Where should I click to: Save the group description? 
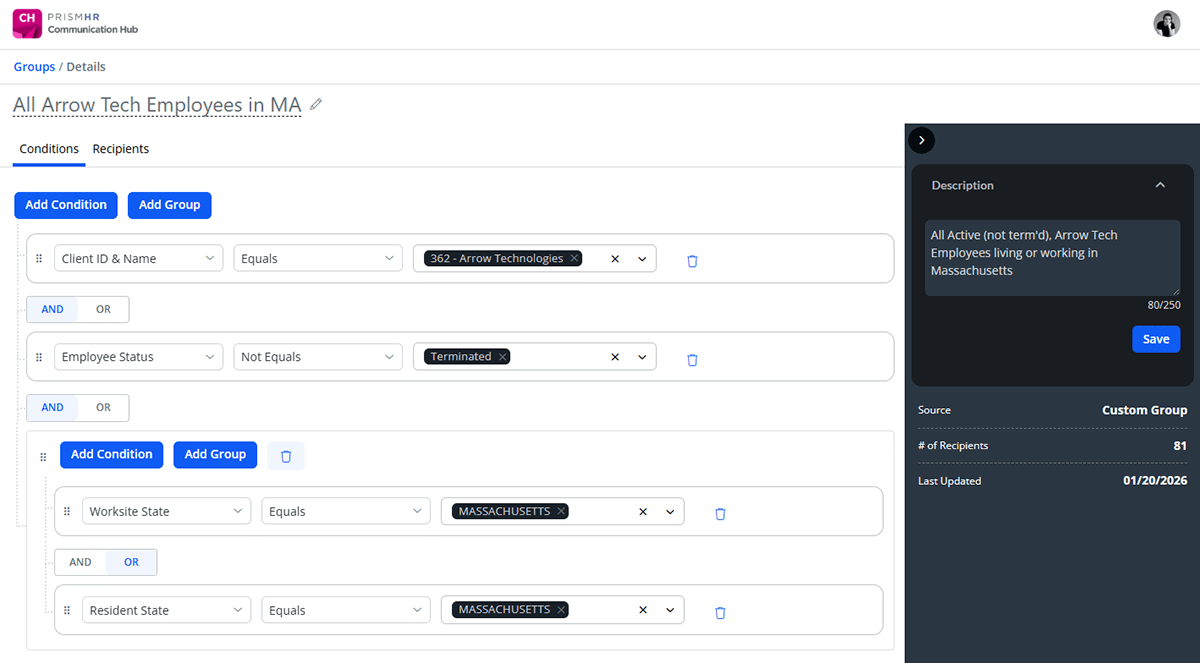click(1156, 339)
